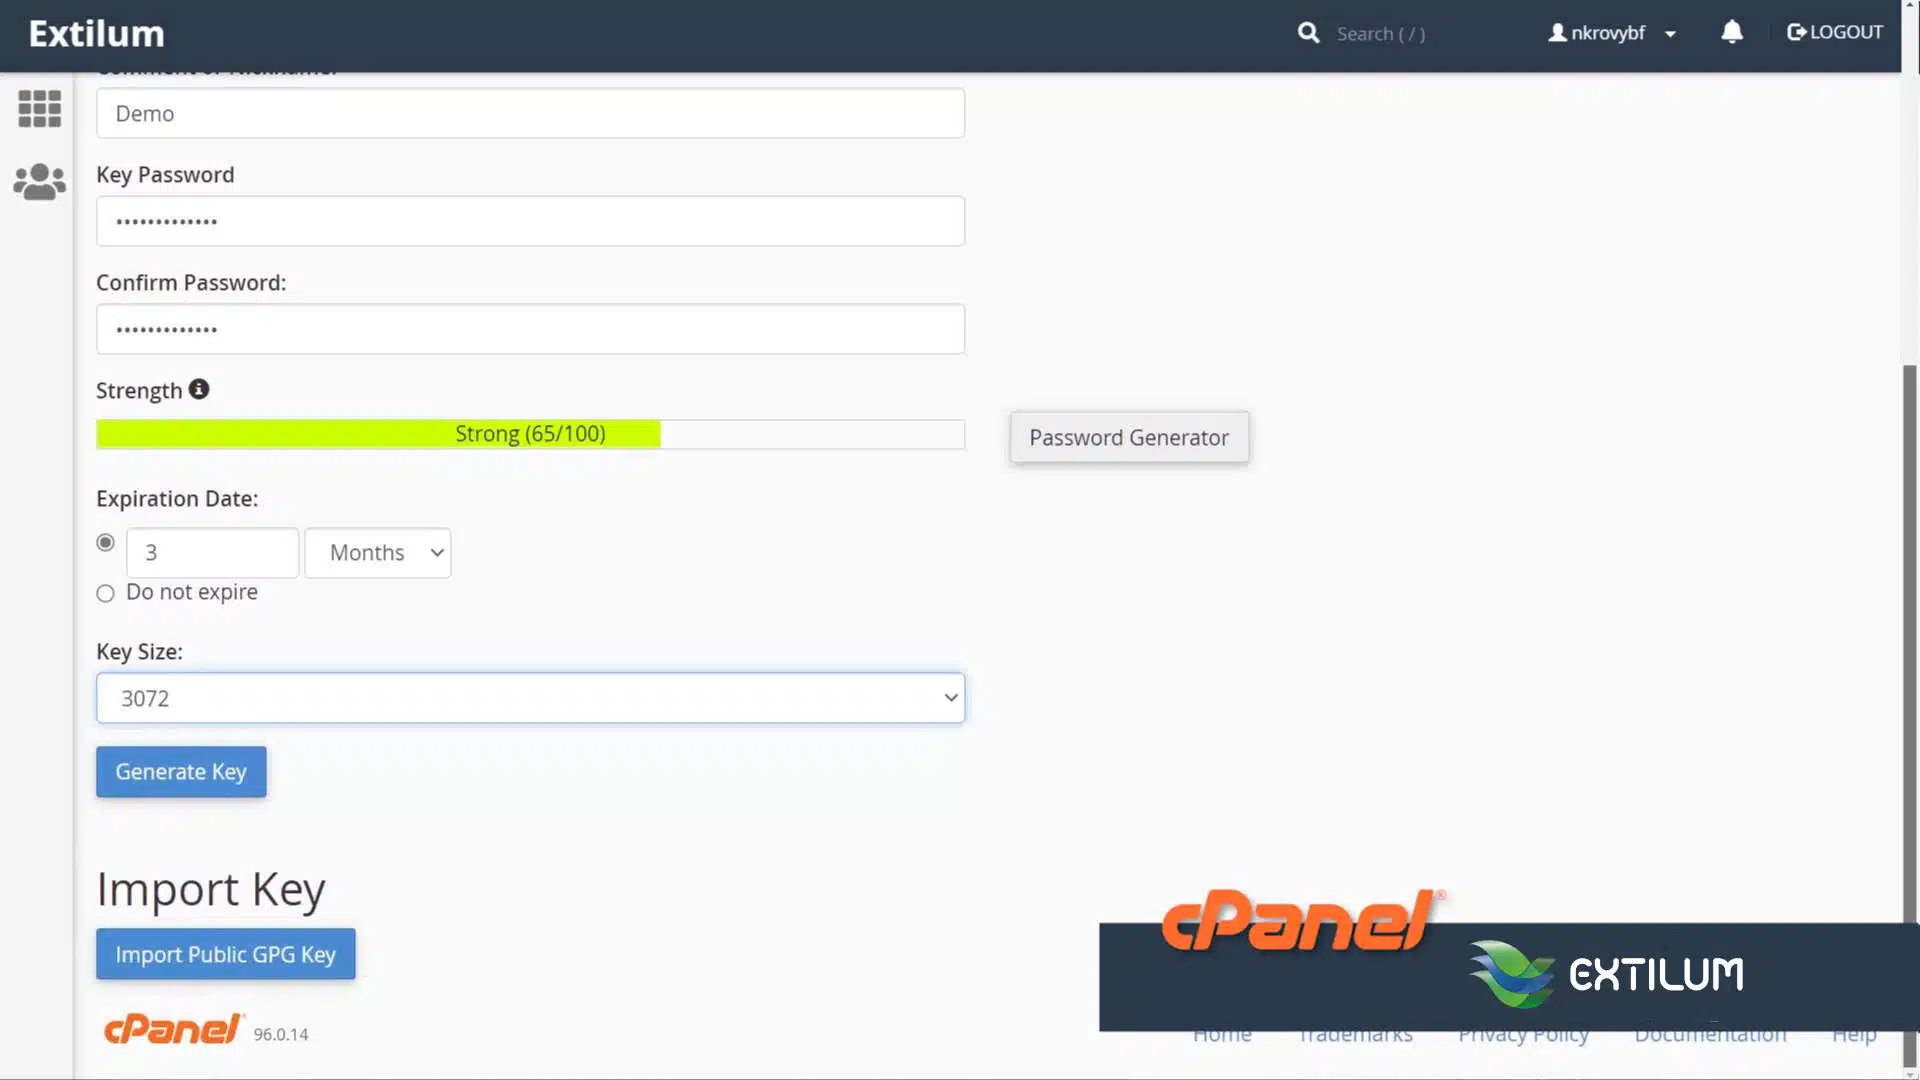The image size is (1920, 1080).
Task: Click the Password Generator button
Action: (x=1129, y=437)
